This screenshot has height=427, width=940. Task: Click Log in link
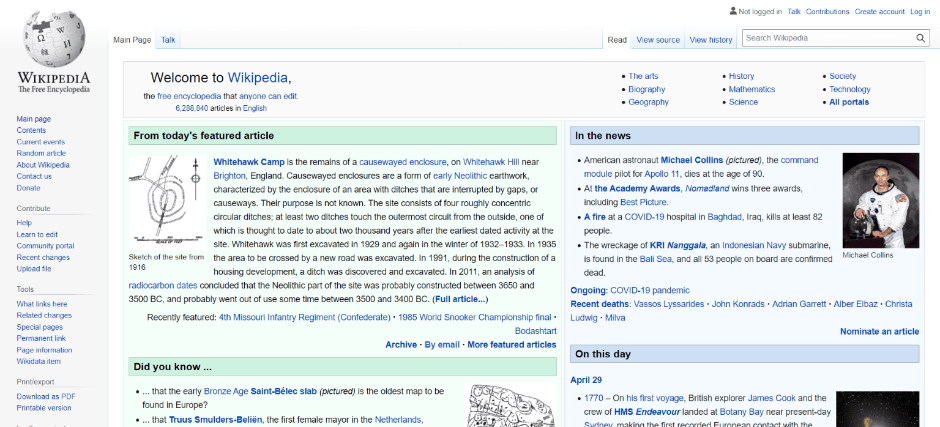click(x=920, y=11)
